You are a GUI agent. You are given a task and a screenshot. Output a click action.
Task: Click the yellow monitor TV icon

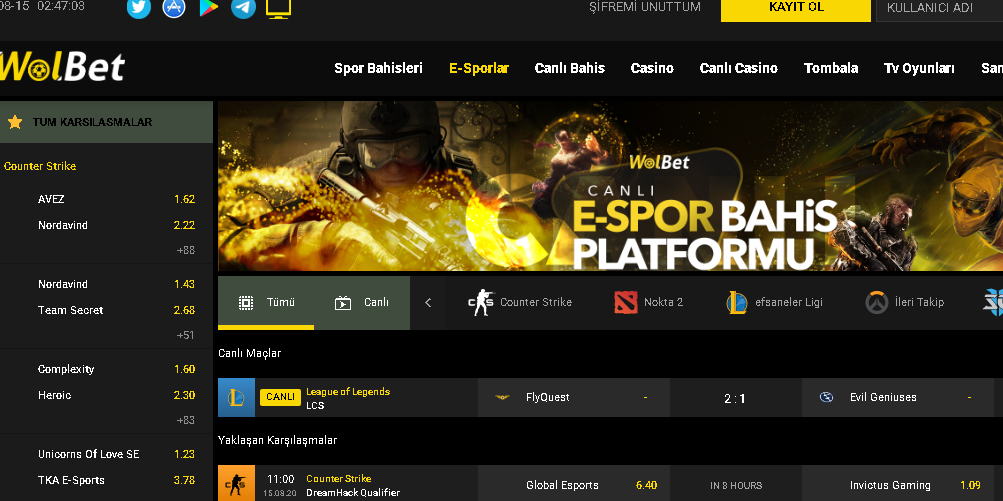coord(279,8)
